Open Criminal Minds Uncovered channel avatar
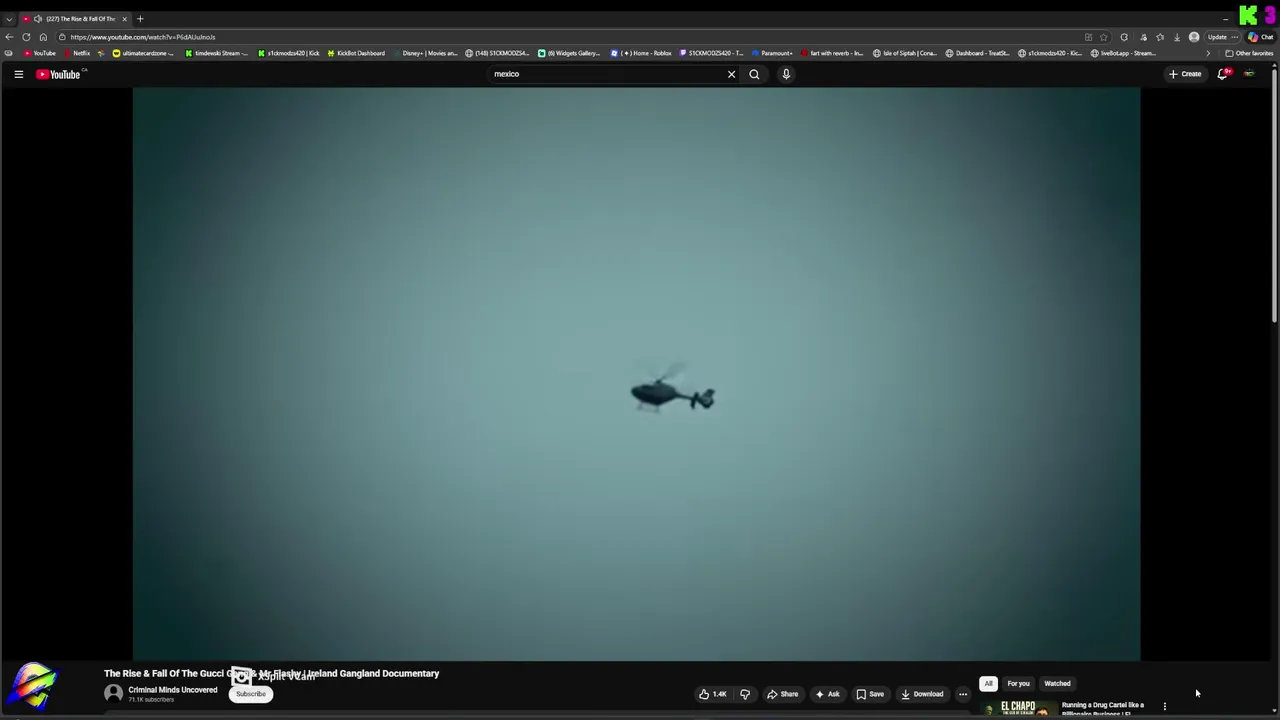The width and height of the screenshot is (1280, 720). [114, 694]
